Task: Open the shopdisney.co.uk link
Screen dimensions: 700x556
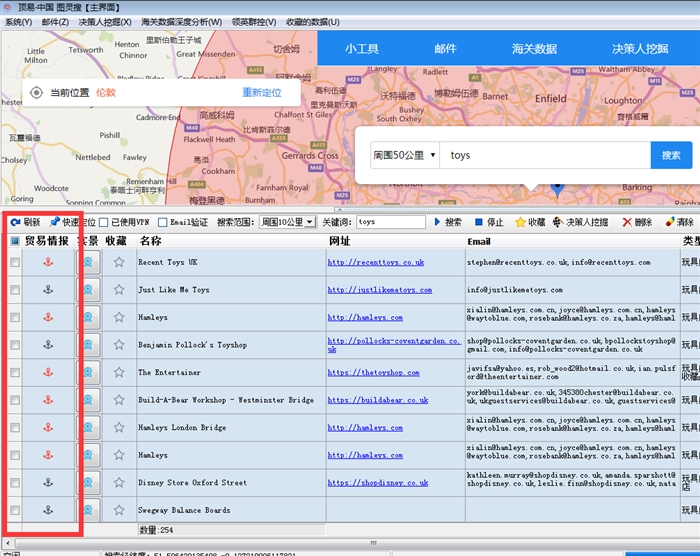Action: [378, 482]
